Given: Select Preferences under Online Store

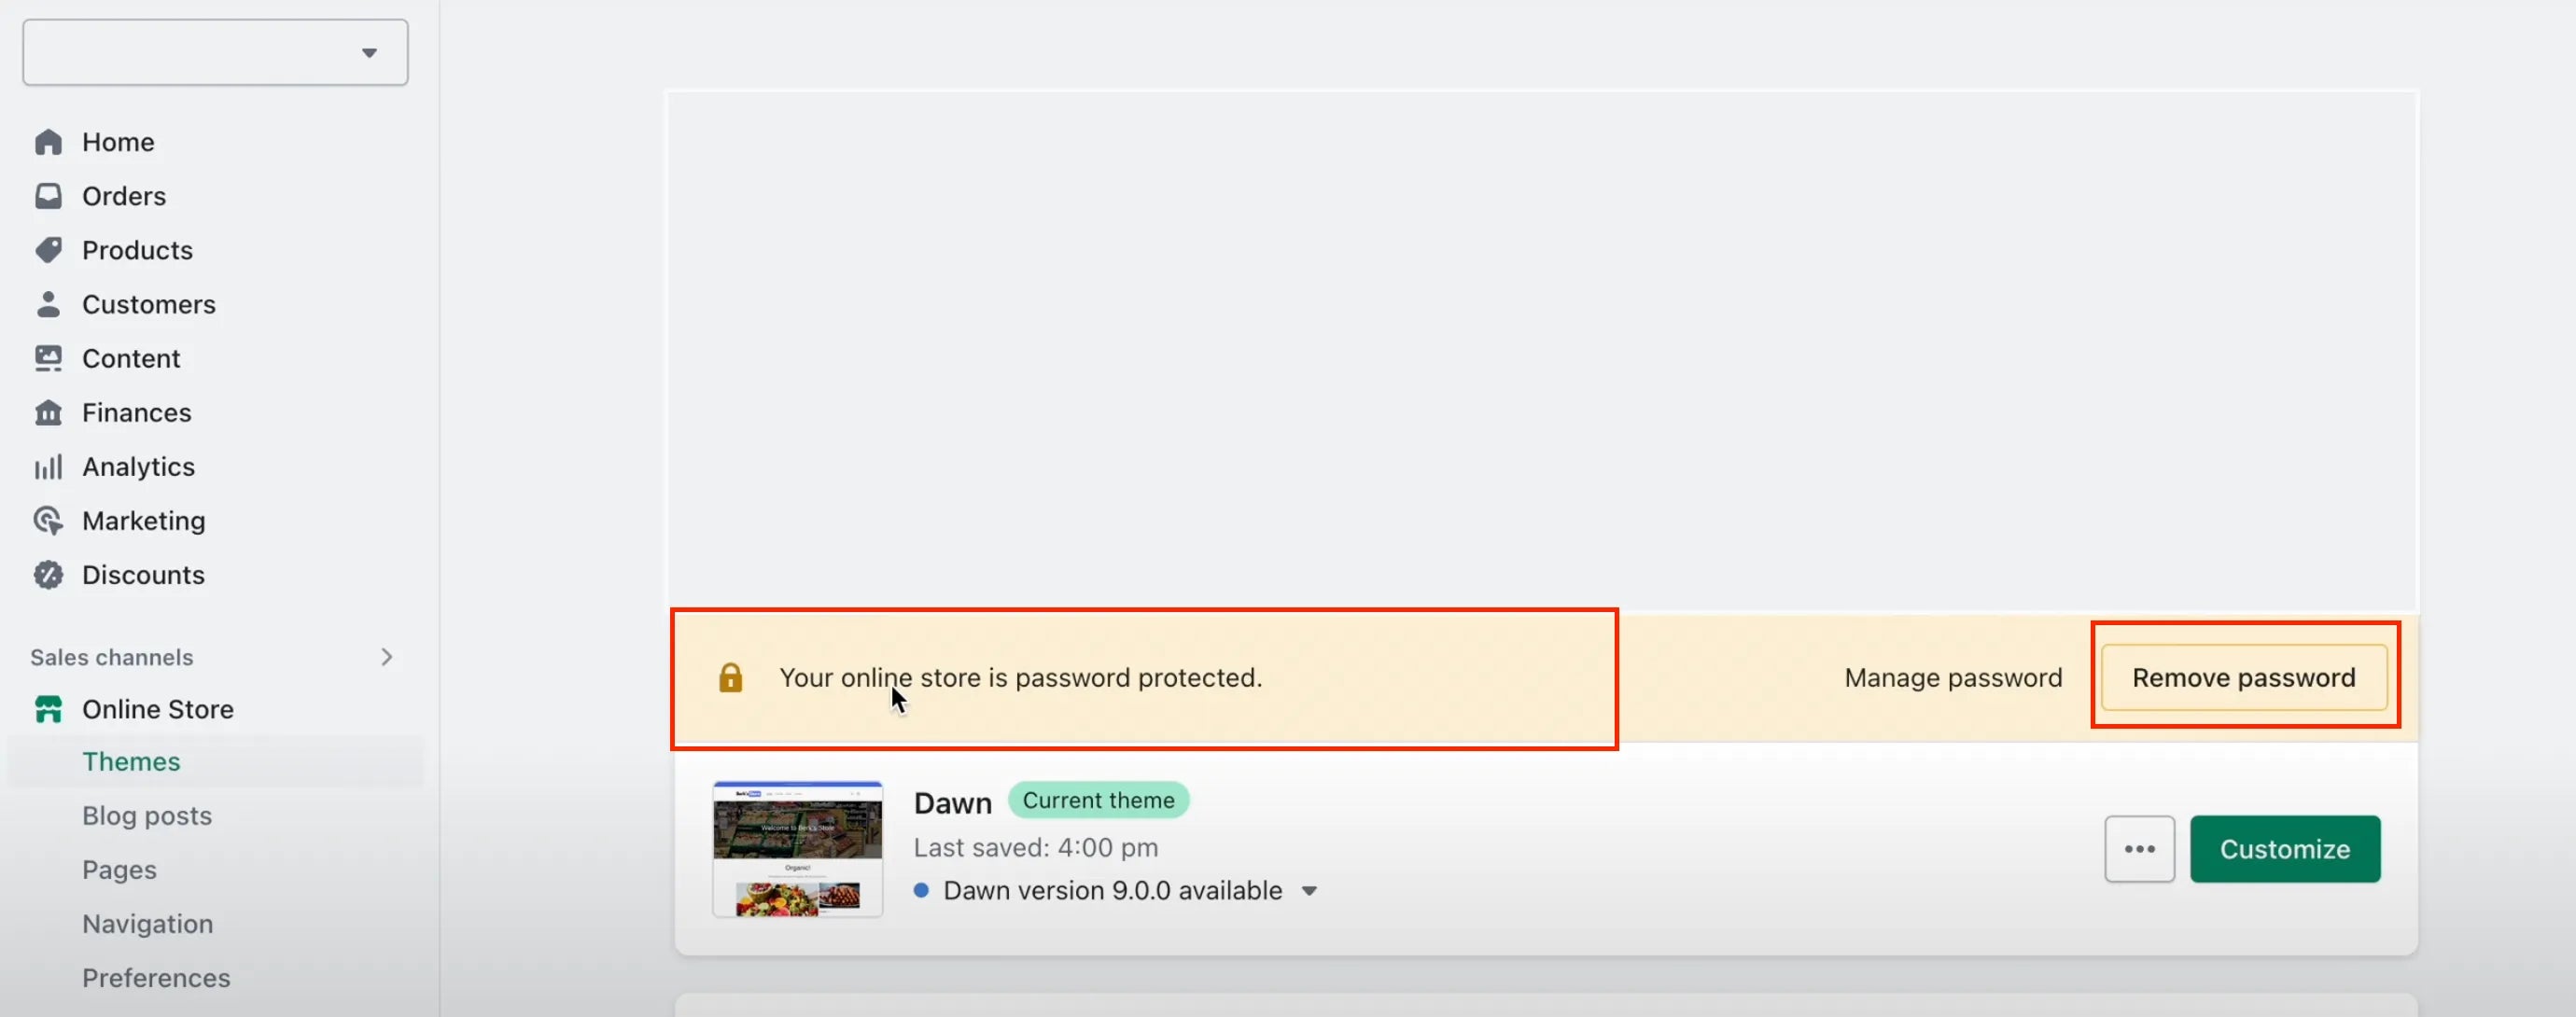Looking at the screenshot, I should [154, 978].
